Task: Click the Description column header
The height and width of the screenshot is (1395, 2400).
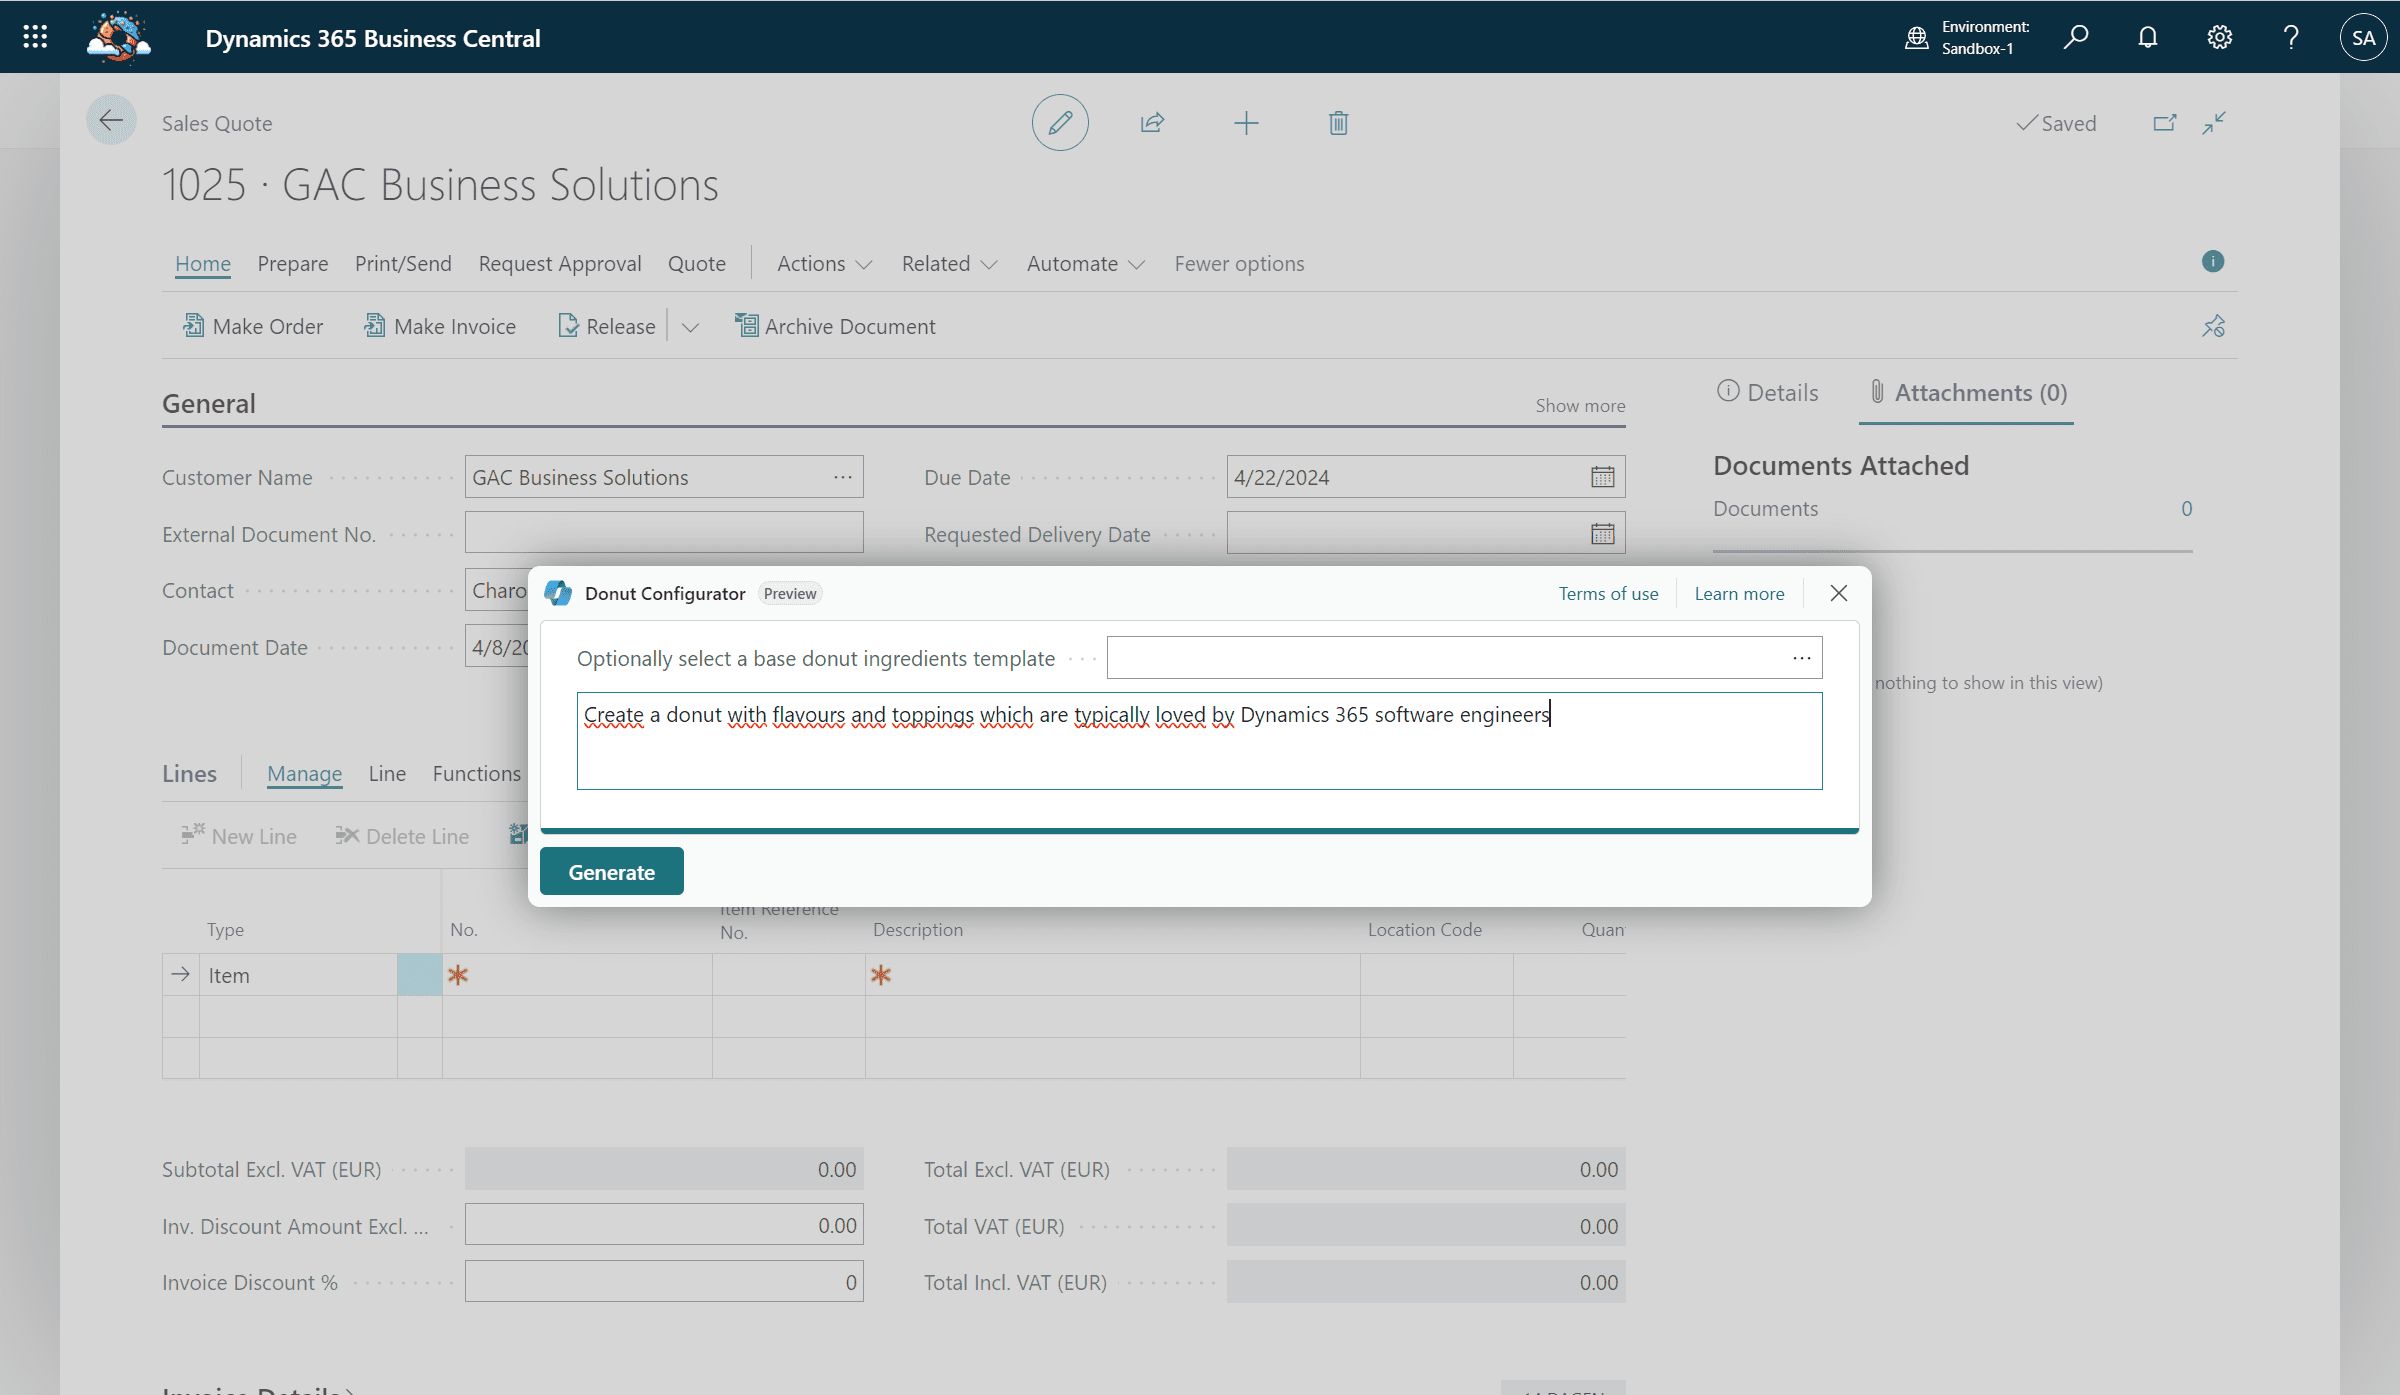Action: [918, 930]
